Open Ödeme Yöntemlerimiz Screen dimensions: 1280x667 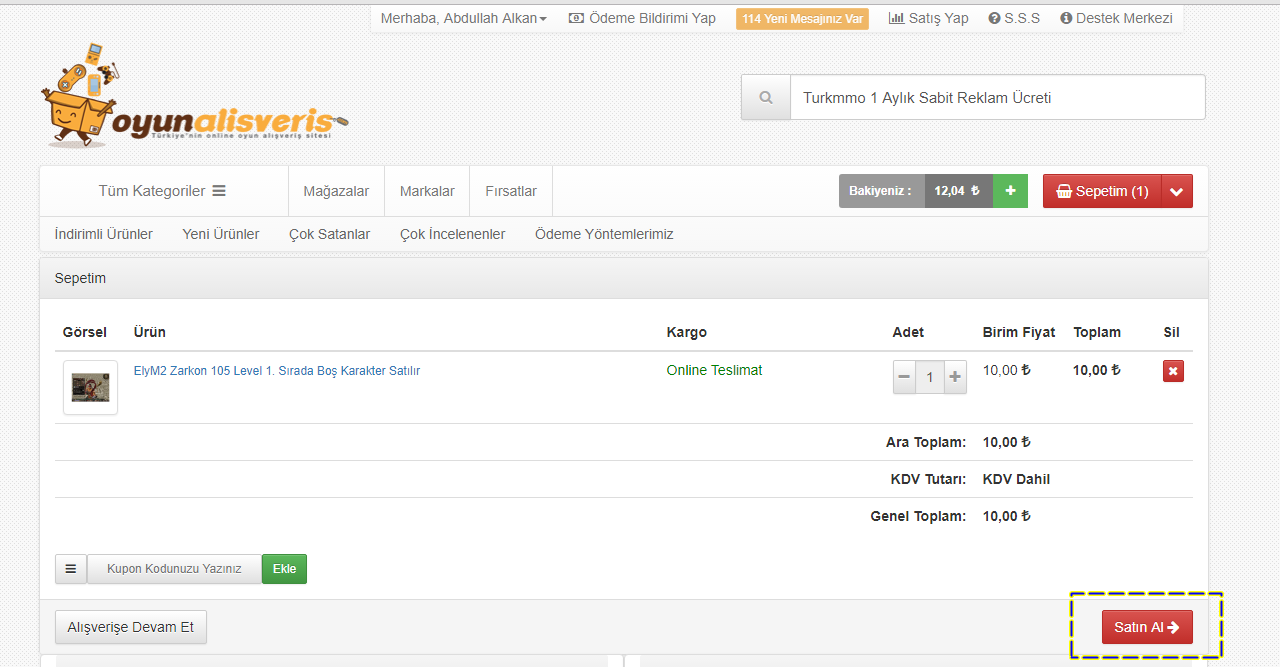[x=604, y=234]
